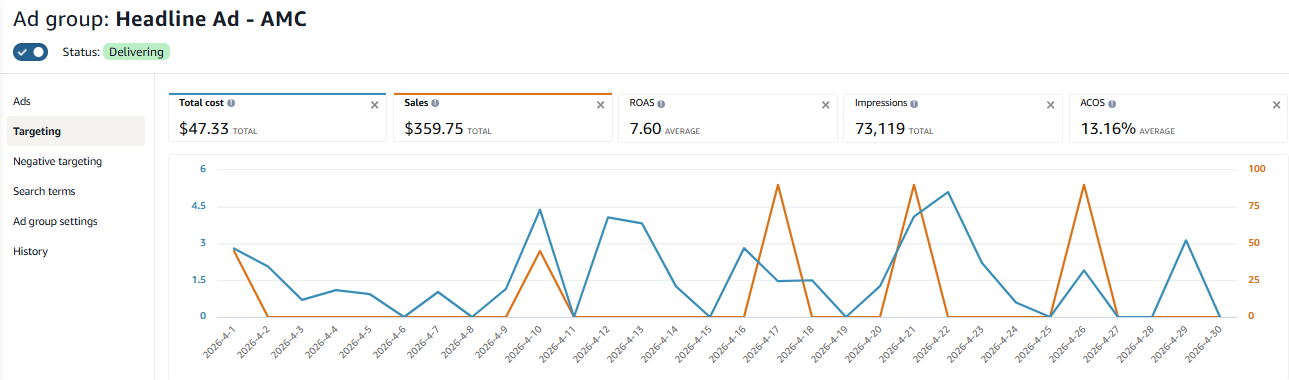The height and width of the screenshot is (380, 1289).
Task: Click the ROAS info icon
Action: tap(661, 103)
